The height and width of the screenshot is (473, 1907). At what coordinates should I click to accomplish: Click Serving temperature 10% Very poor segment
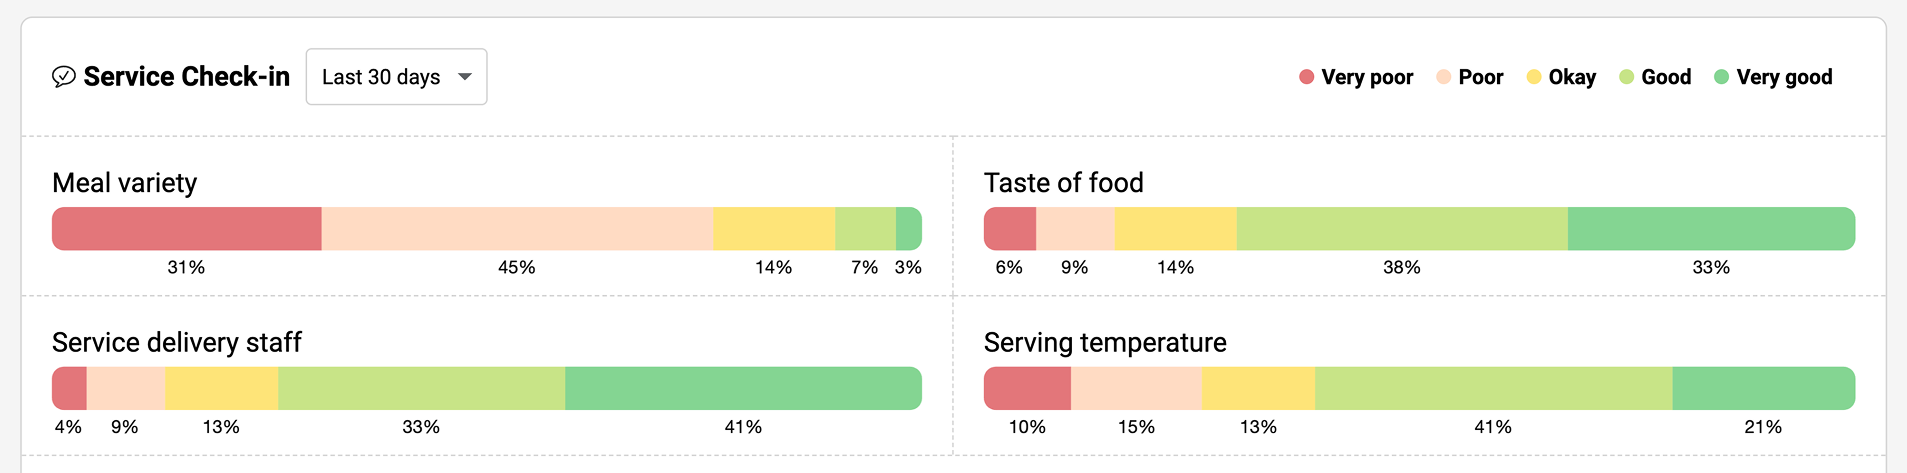click(x=1027, y=388)
